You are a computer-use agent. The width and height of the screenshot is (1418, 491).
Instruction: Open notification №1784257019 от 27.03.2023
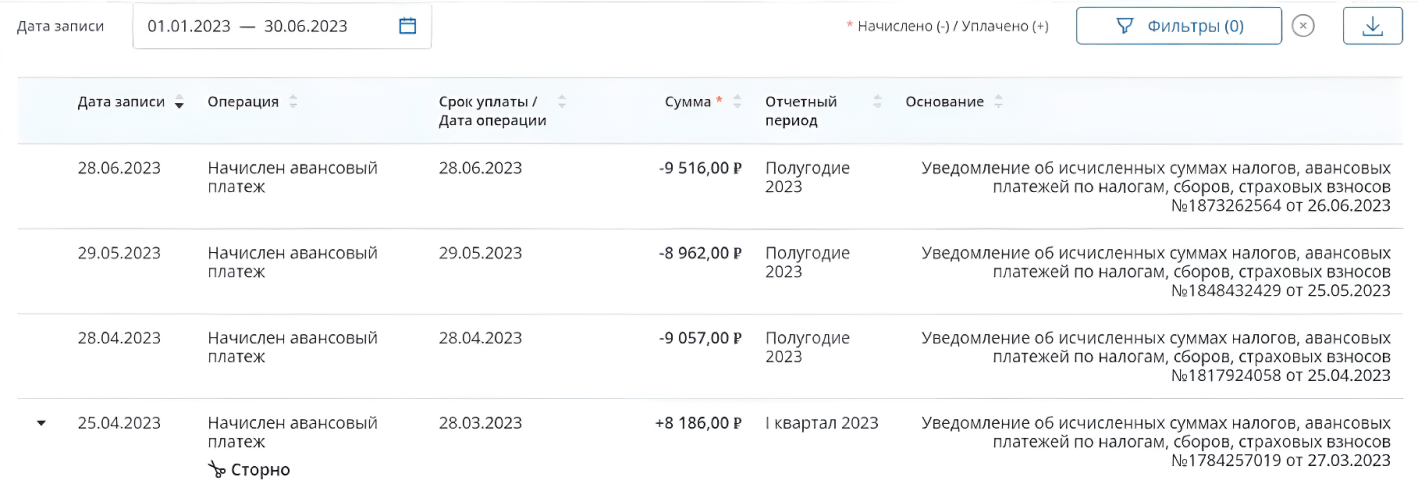tap(1156, 442)
